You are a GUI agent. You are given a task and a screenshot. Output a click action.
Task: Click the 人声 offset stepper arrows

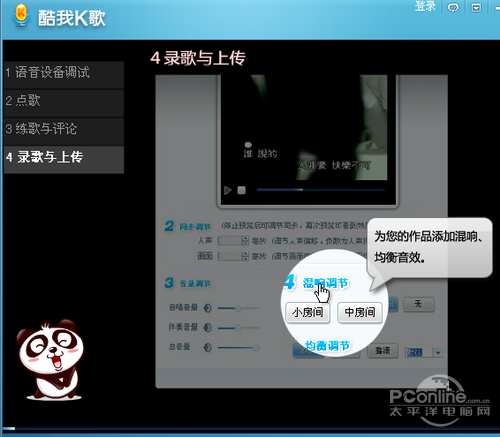[x=245, y=240]
